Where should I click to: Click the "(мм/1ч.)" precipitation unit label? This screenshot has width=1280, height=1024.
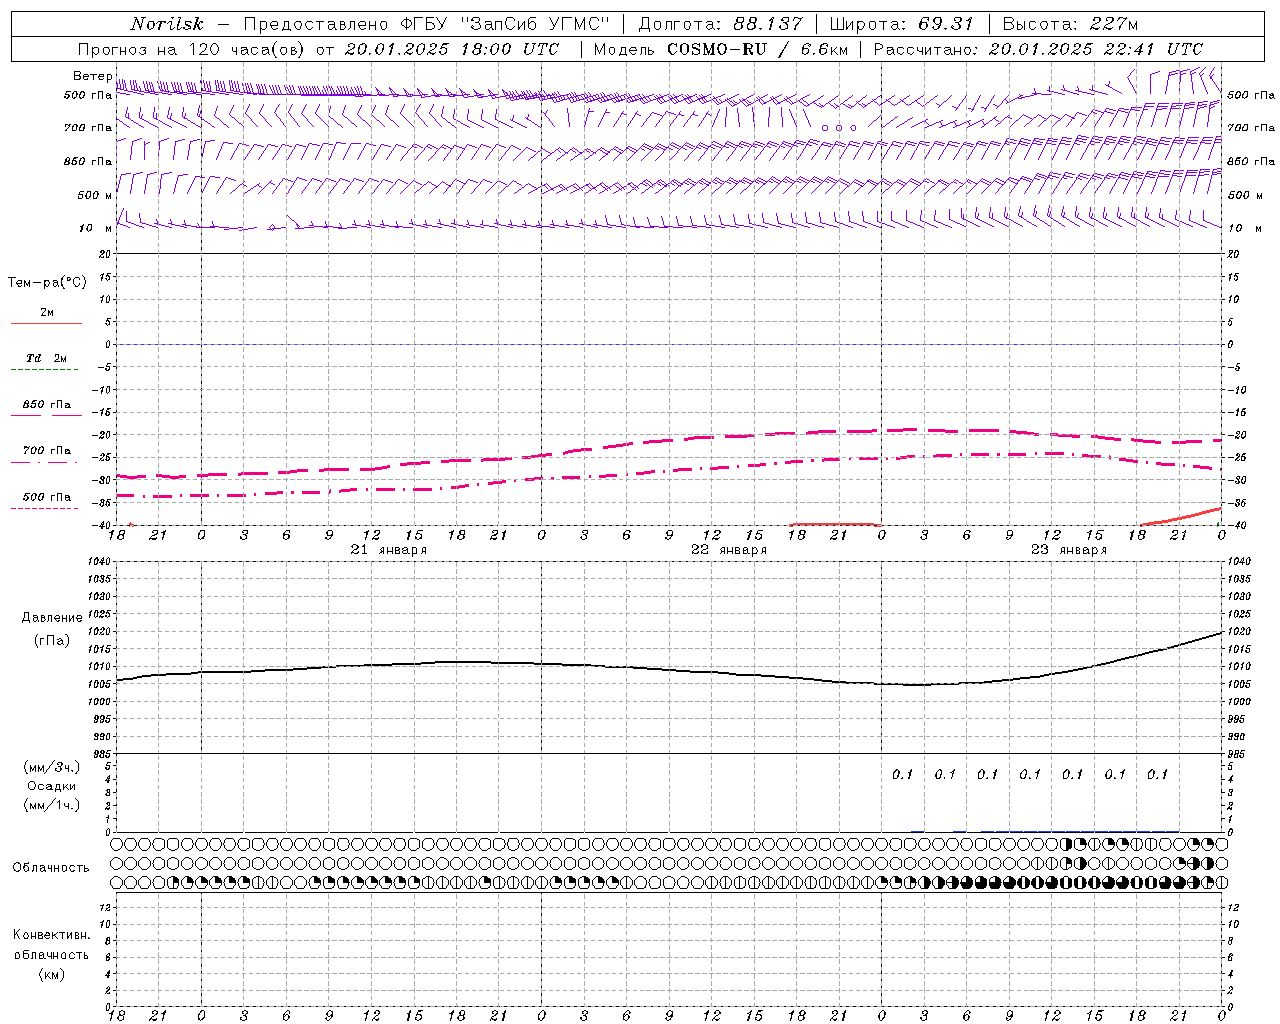(51, 805)
